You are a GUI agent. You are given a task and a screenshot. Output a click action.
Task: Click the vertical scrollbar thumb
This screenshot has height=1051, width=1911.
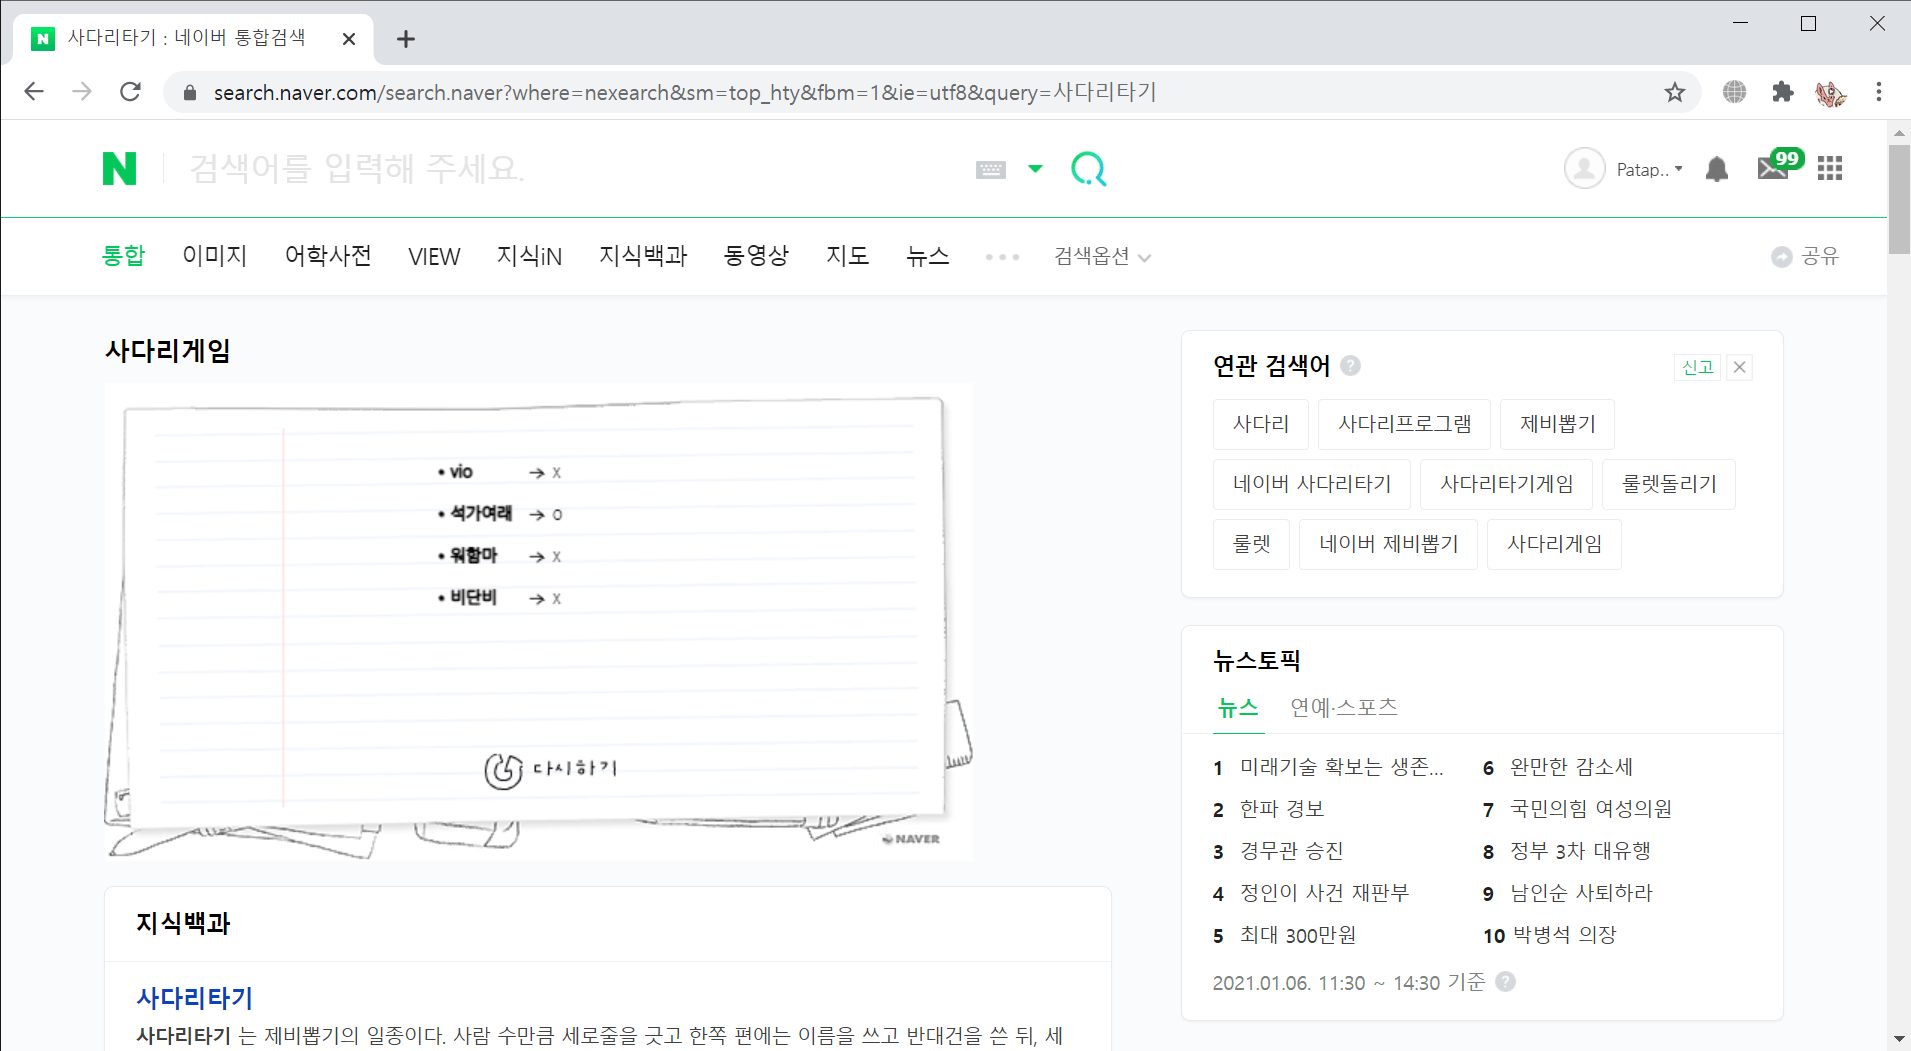[x=1899, y=198]
